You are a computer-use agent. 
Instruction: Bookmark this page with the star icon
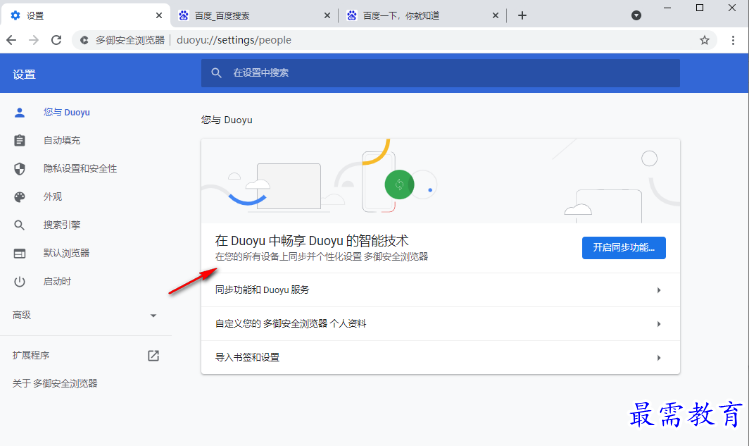tap(704, 40)
